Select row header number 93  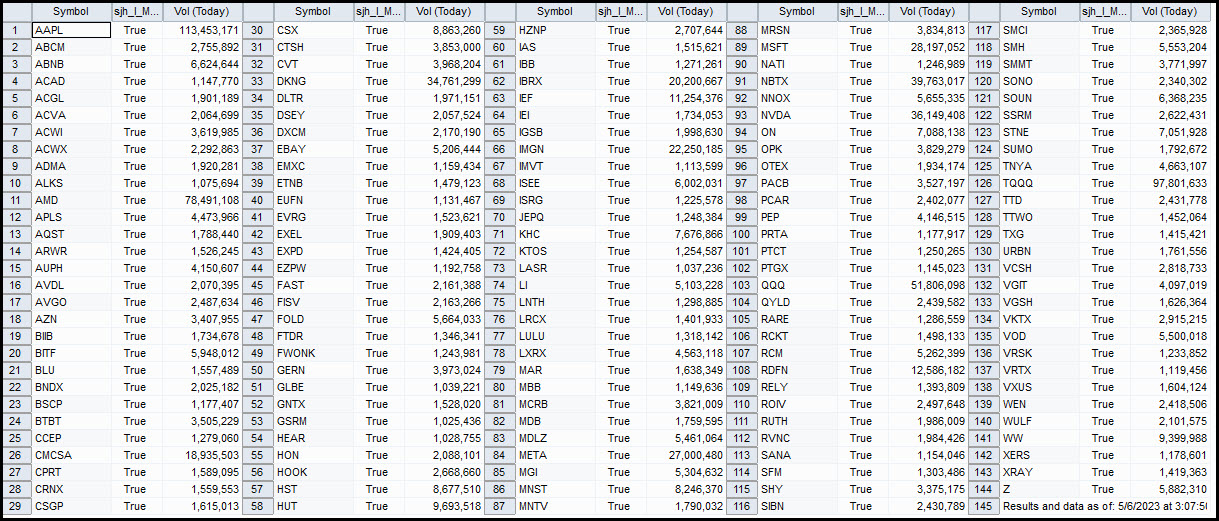pos(742,115)
